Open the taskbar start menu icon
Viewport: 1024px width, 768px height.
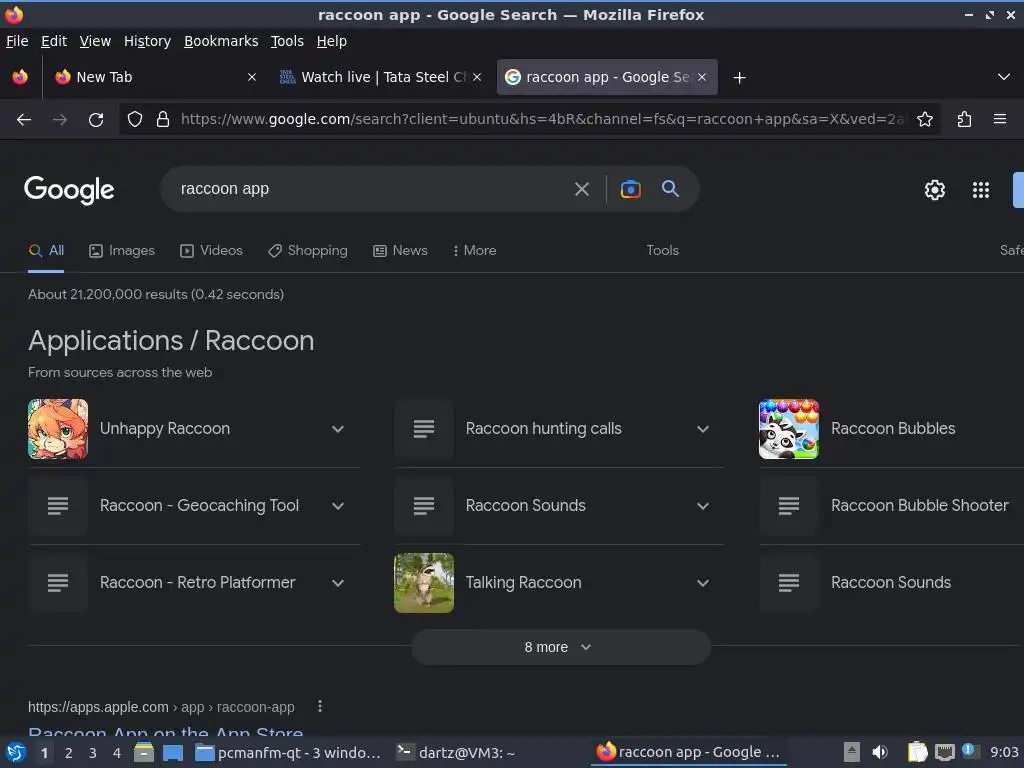click(16, 752)
